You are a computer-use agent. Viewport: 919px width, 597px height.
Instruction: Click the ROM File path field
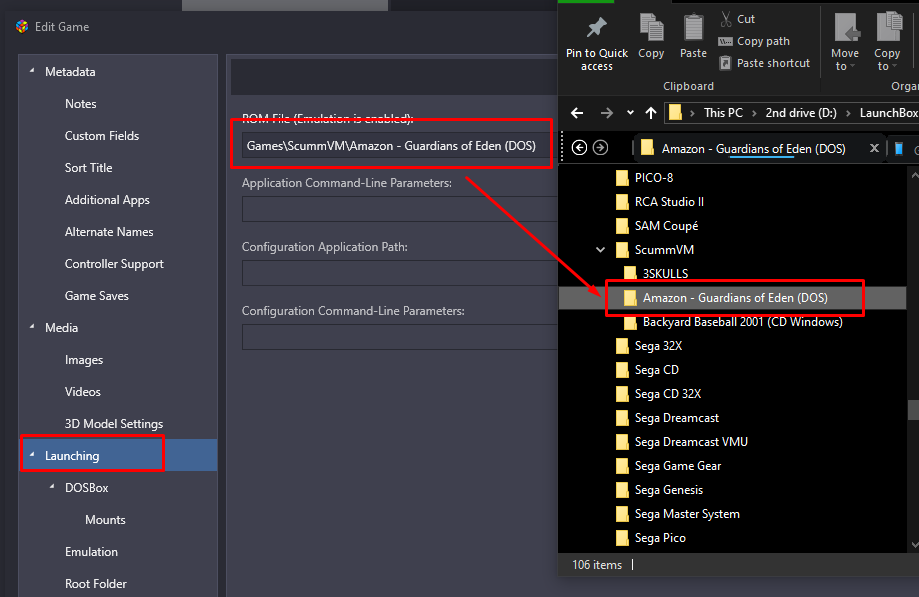coord(399,146)
